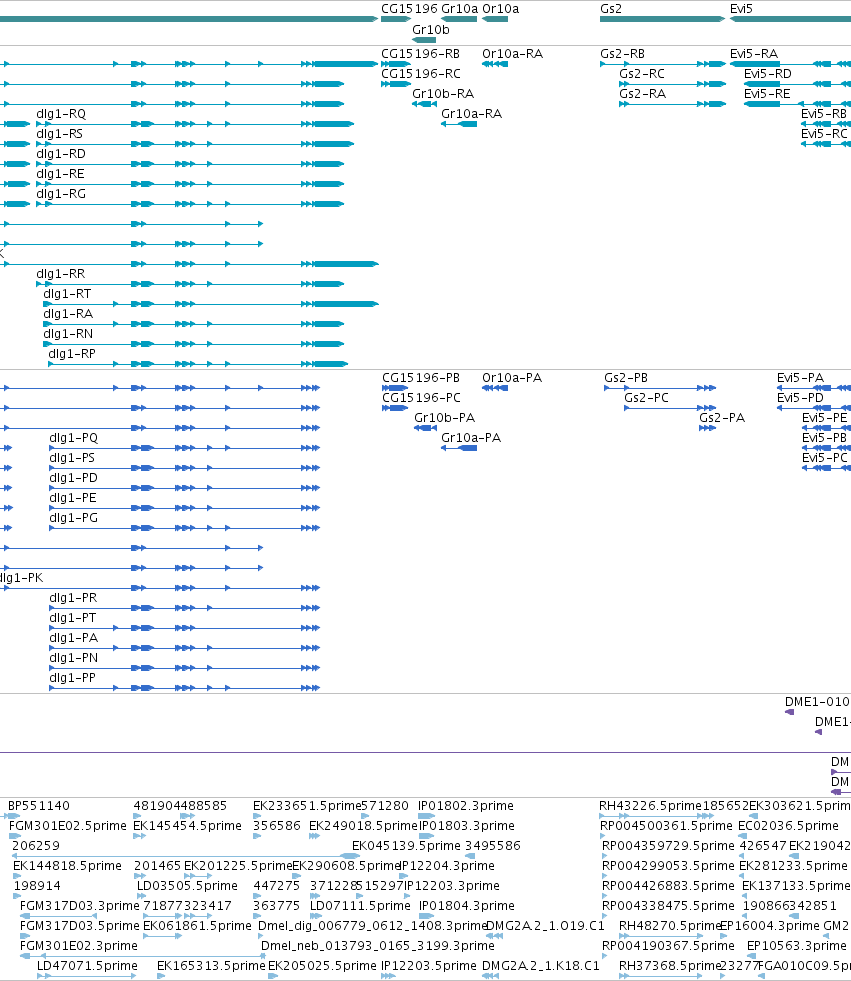Open the FGM301E02.5prime EST label
The image size is (851, 981).
pyautogui.click(x=68, y=826)
